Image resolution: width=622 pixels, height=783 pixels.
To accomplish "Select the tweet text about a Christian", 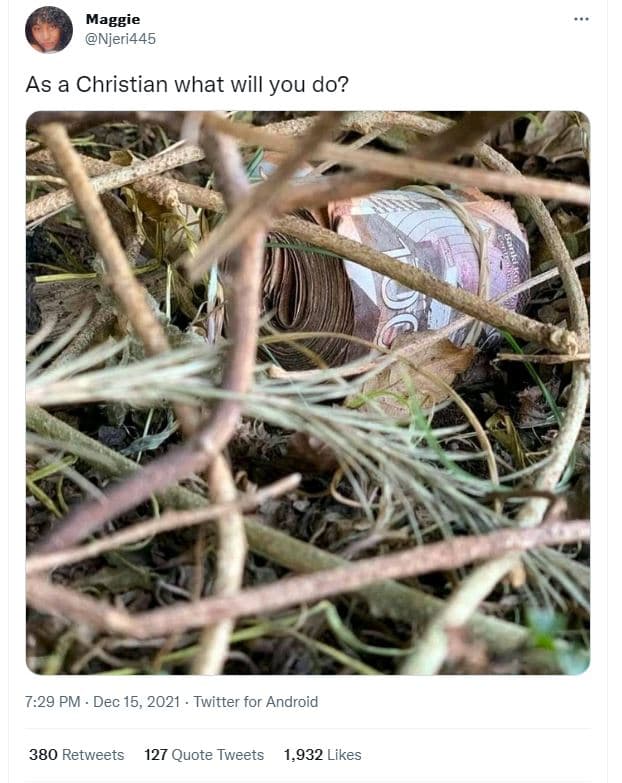I will (187, 84).
